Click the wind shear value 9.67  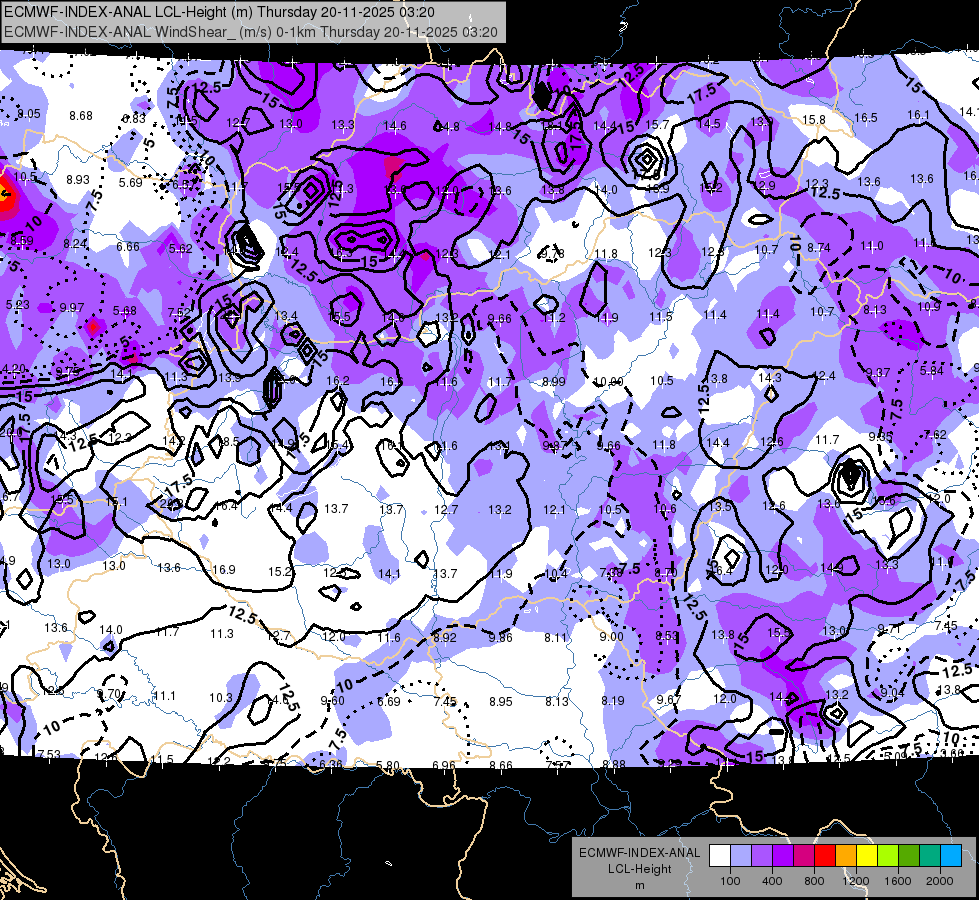click(669, 700)
